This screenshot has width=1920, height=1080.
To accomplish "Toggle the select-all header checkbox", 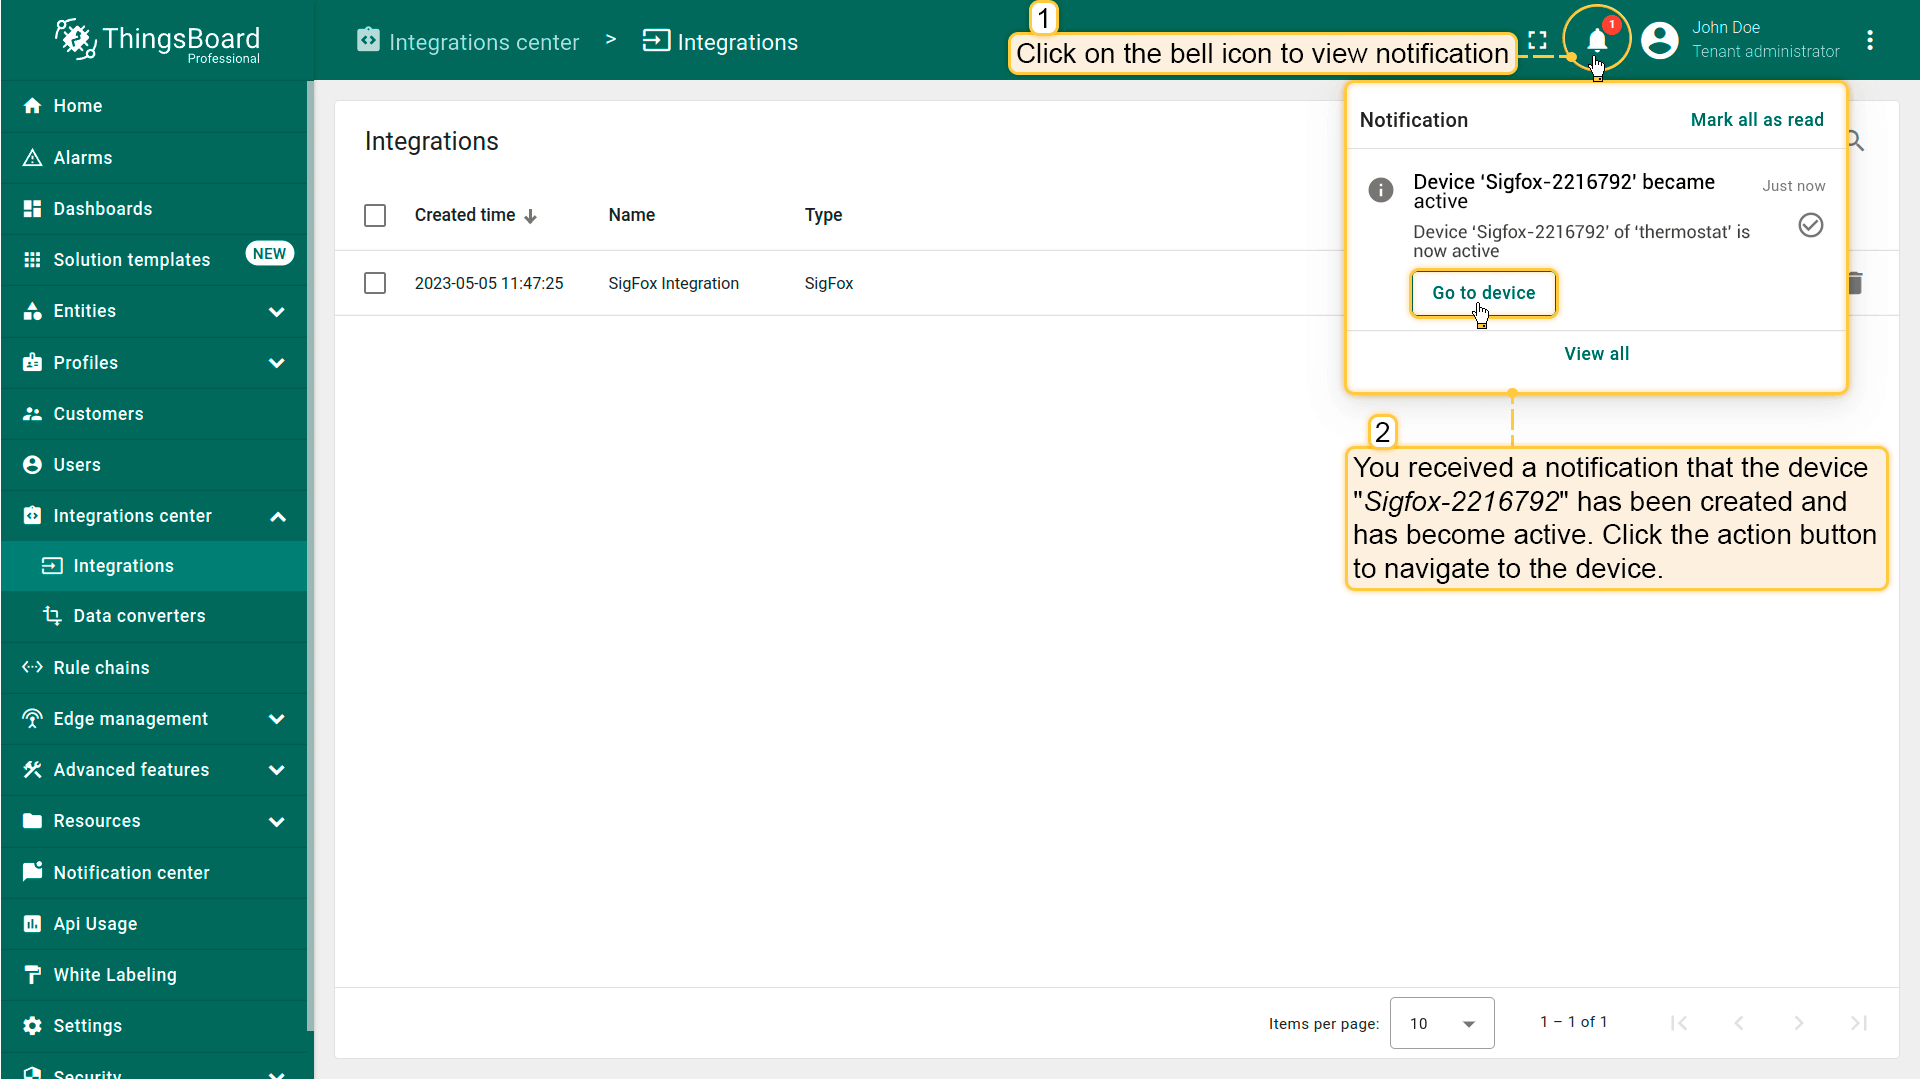I will (375, 215).
